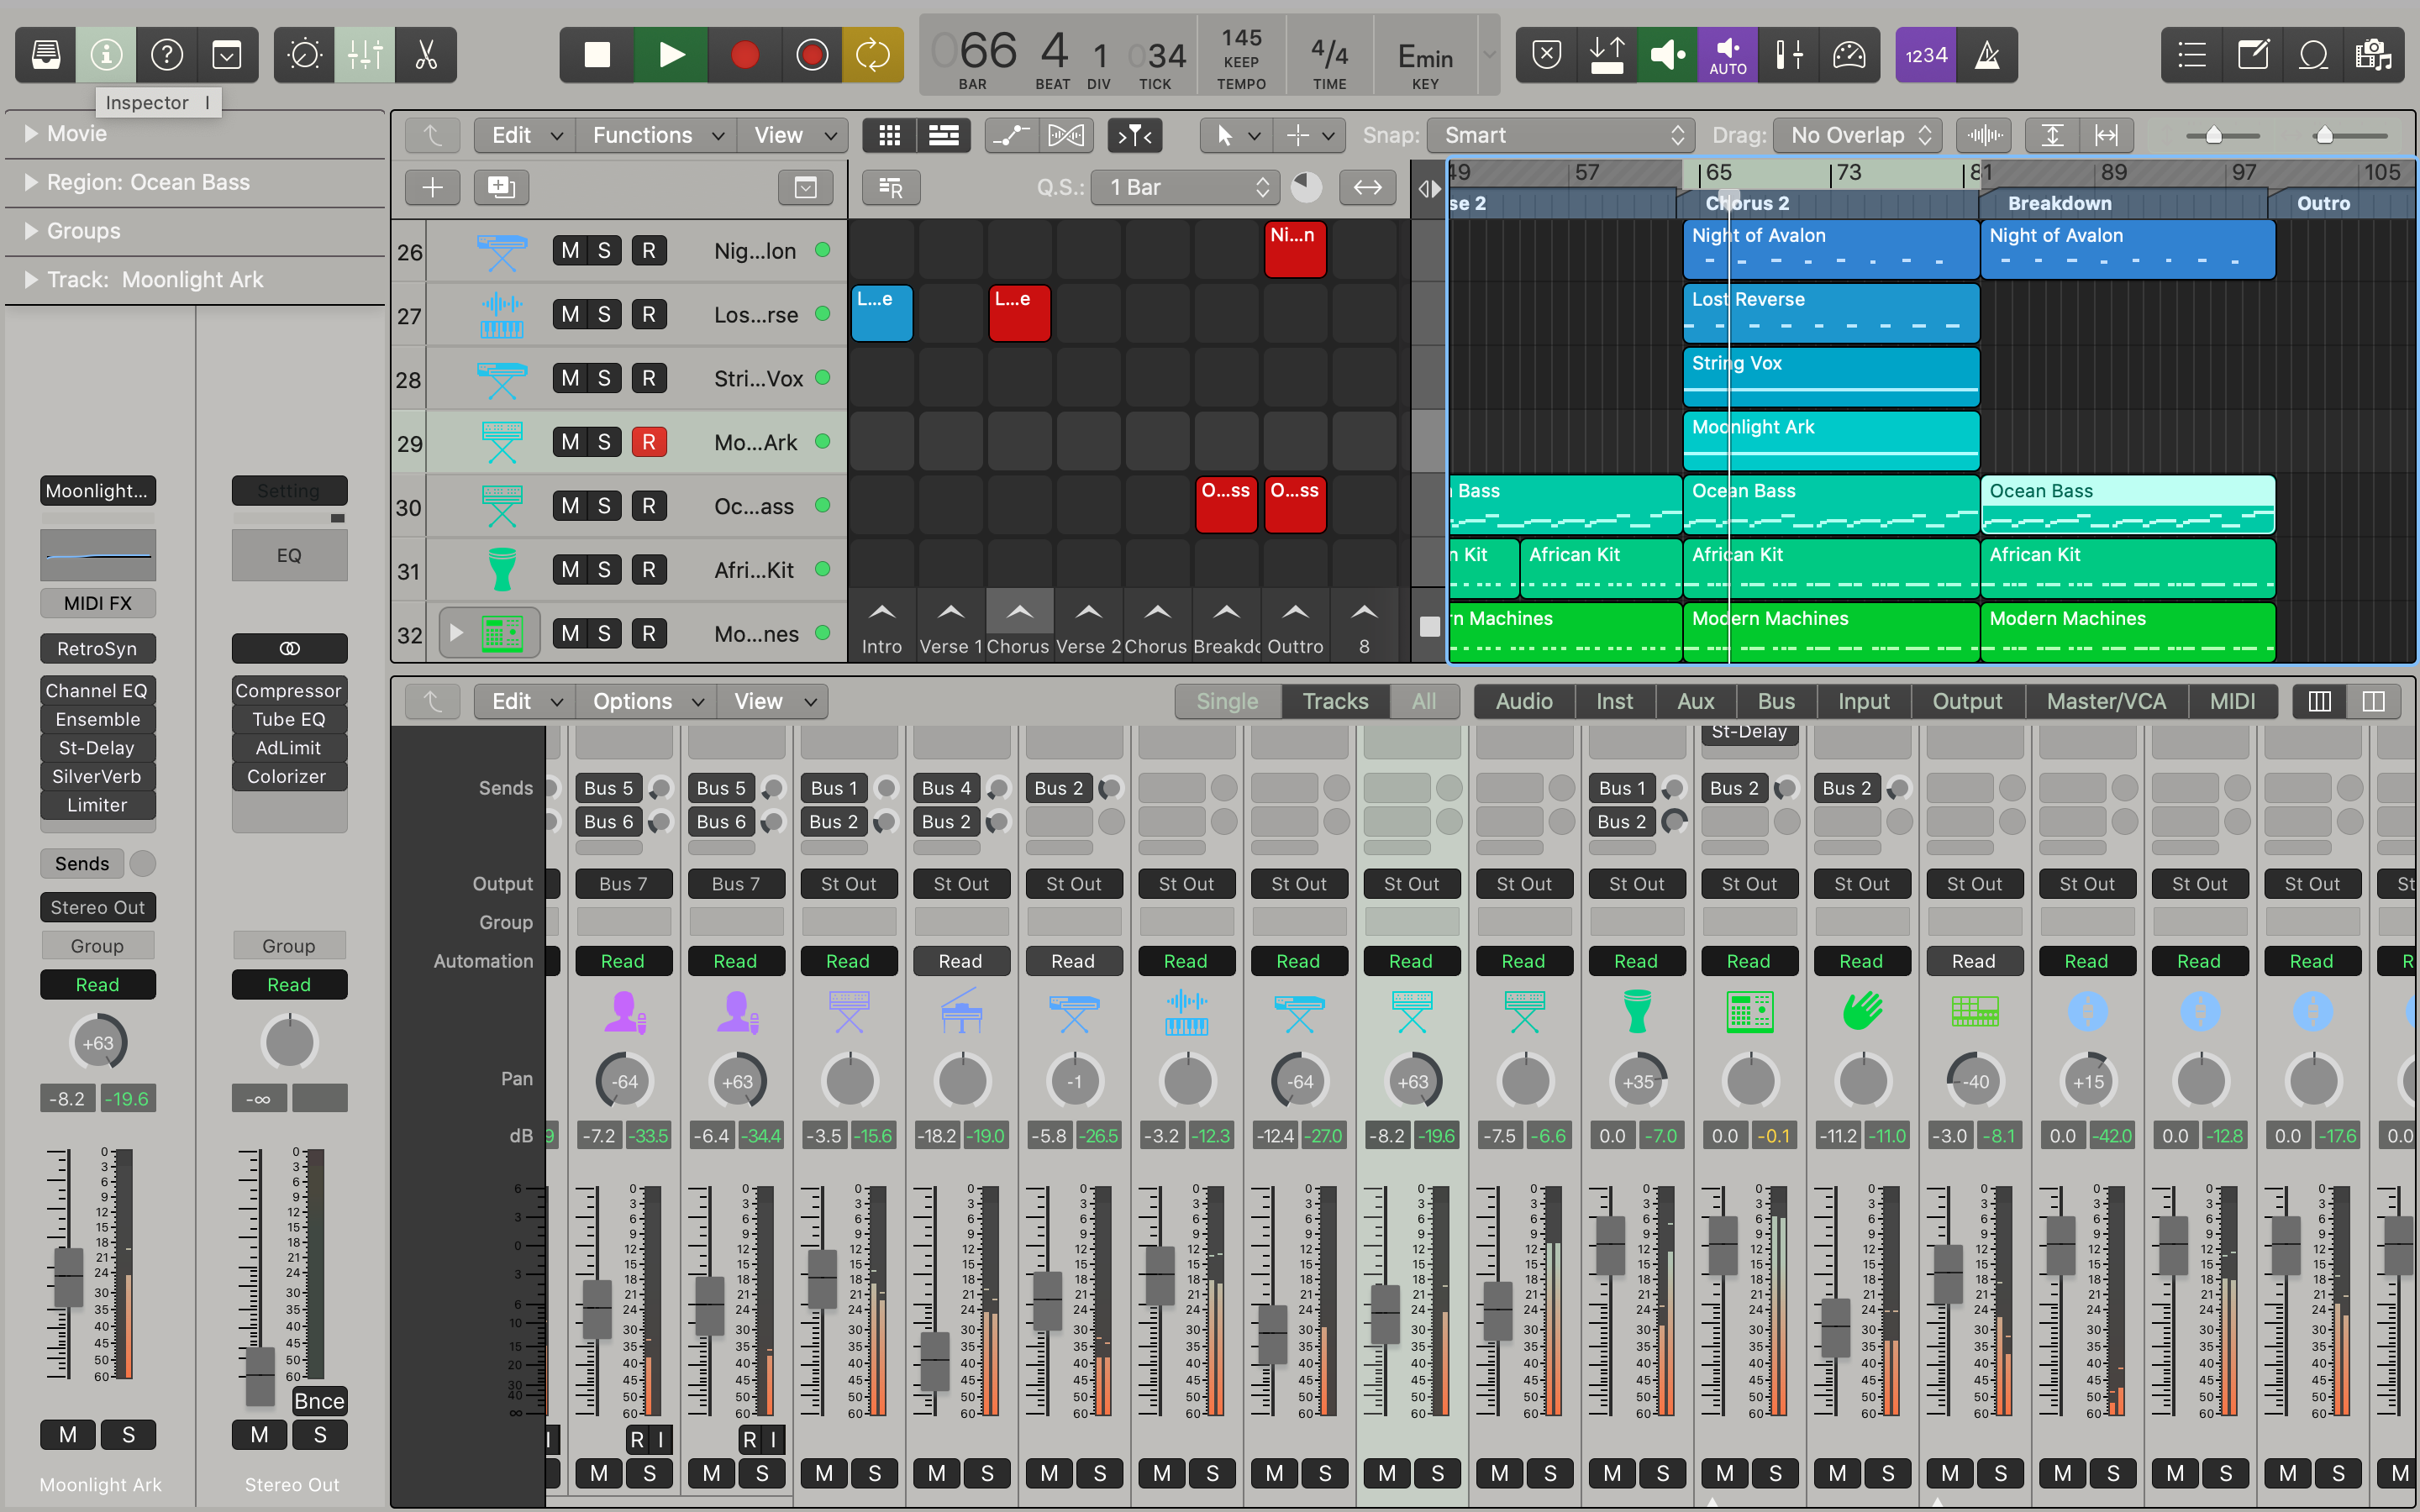Open the Snap Smart dropdown
This screenshot has height=1512, width=2420.
pyautogui.click(x=1560, y=135)
